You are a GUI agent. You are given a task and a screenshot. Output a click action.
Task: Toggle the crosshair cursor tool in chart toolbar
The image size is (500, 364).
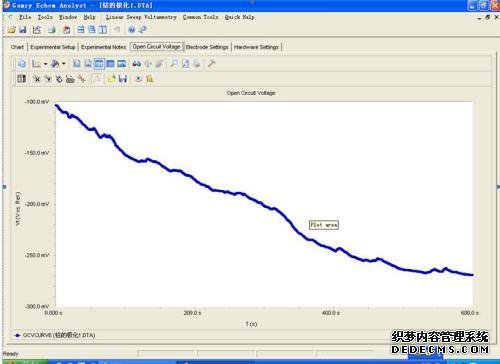(148, 63)
